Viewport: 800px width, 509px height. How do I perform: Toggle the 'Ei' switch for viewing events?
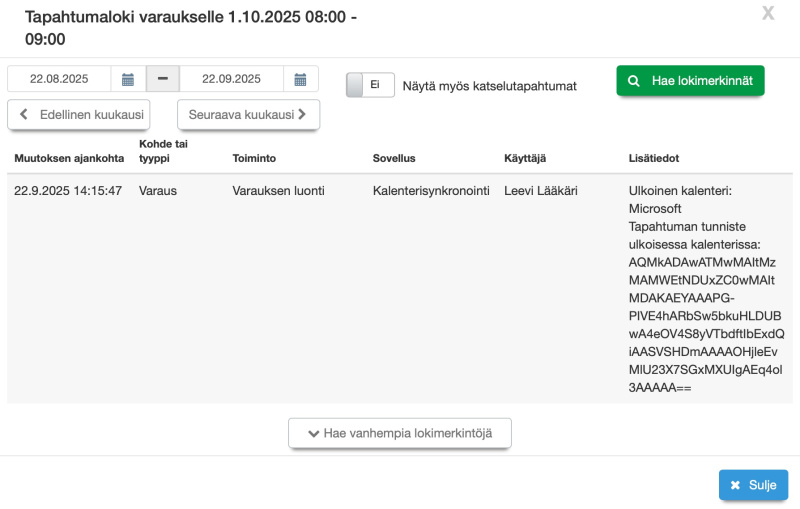click(370, 85)
